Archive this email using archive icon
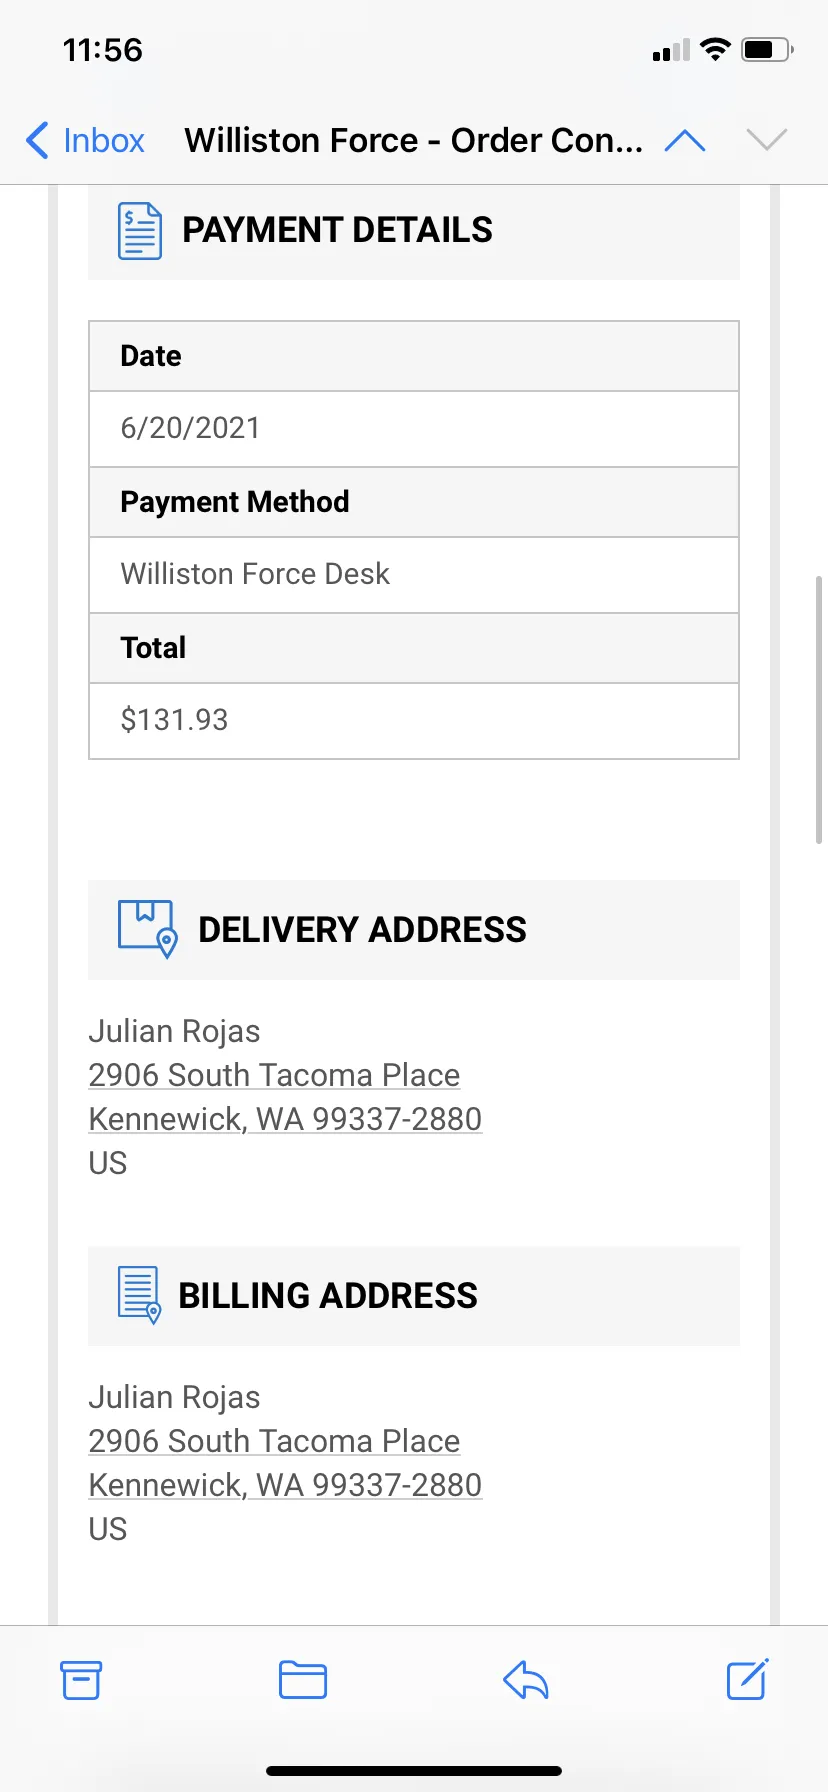This screenshot has height=1792, width=828. (x=81, y=1679)
